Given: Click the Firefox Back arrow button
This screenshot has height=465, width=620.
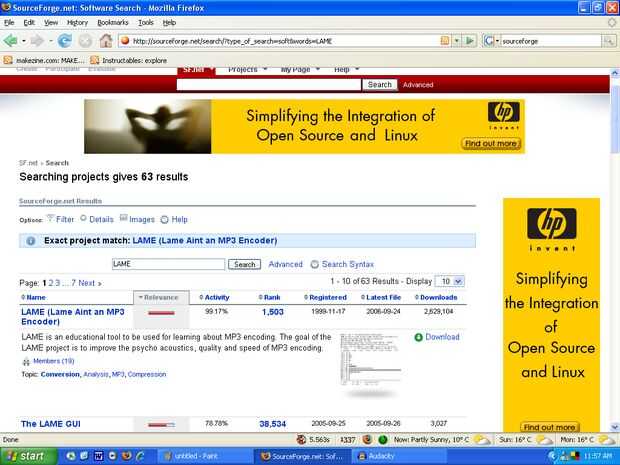Looking at the screenshot, I should pyautogui.click(x=11, y=41).
